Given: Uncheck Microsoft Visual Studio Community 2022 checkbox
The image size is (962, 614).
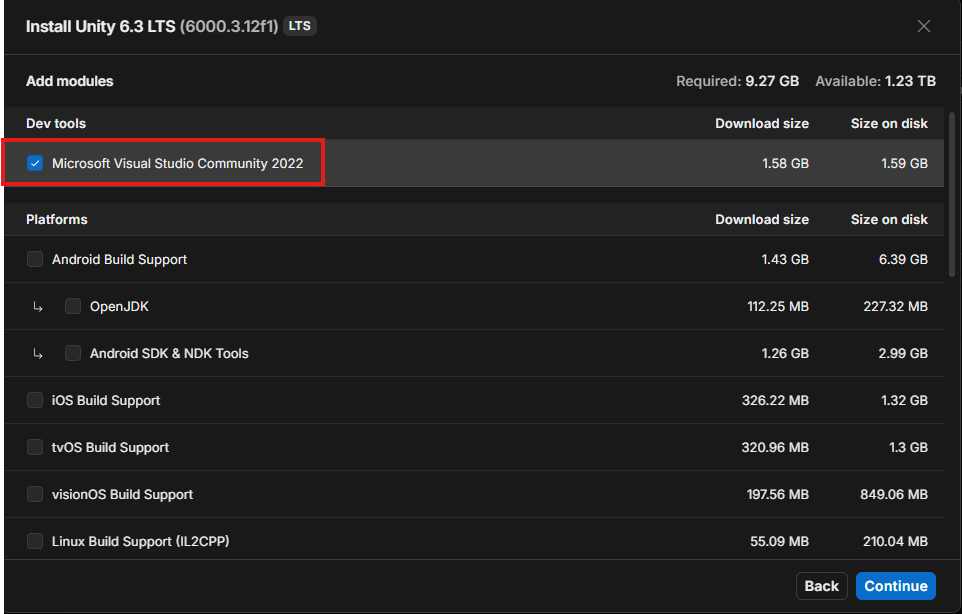Looking at the screenshot, I should (35, 163).
